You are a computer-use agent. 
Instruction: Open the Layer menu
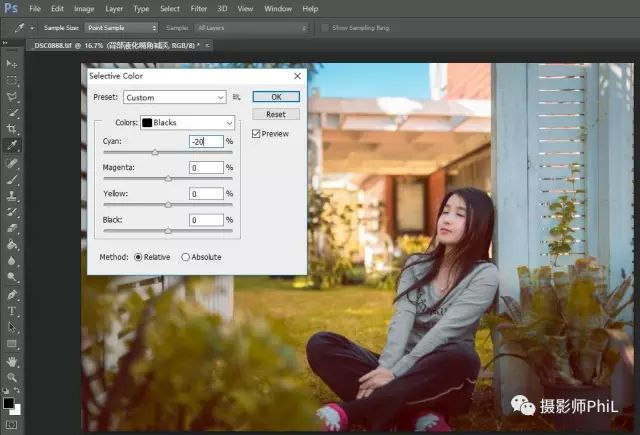114,9
